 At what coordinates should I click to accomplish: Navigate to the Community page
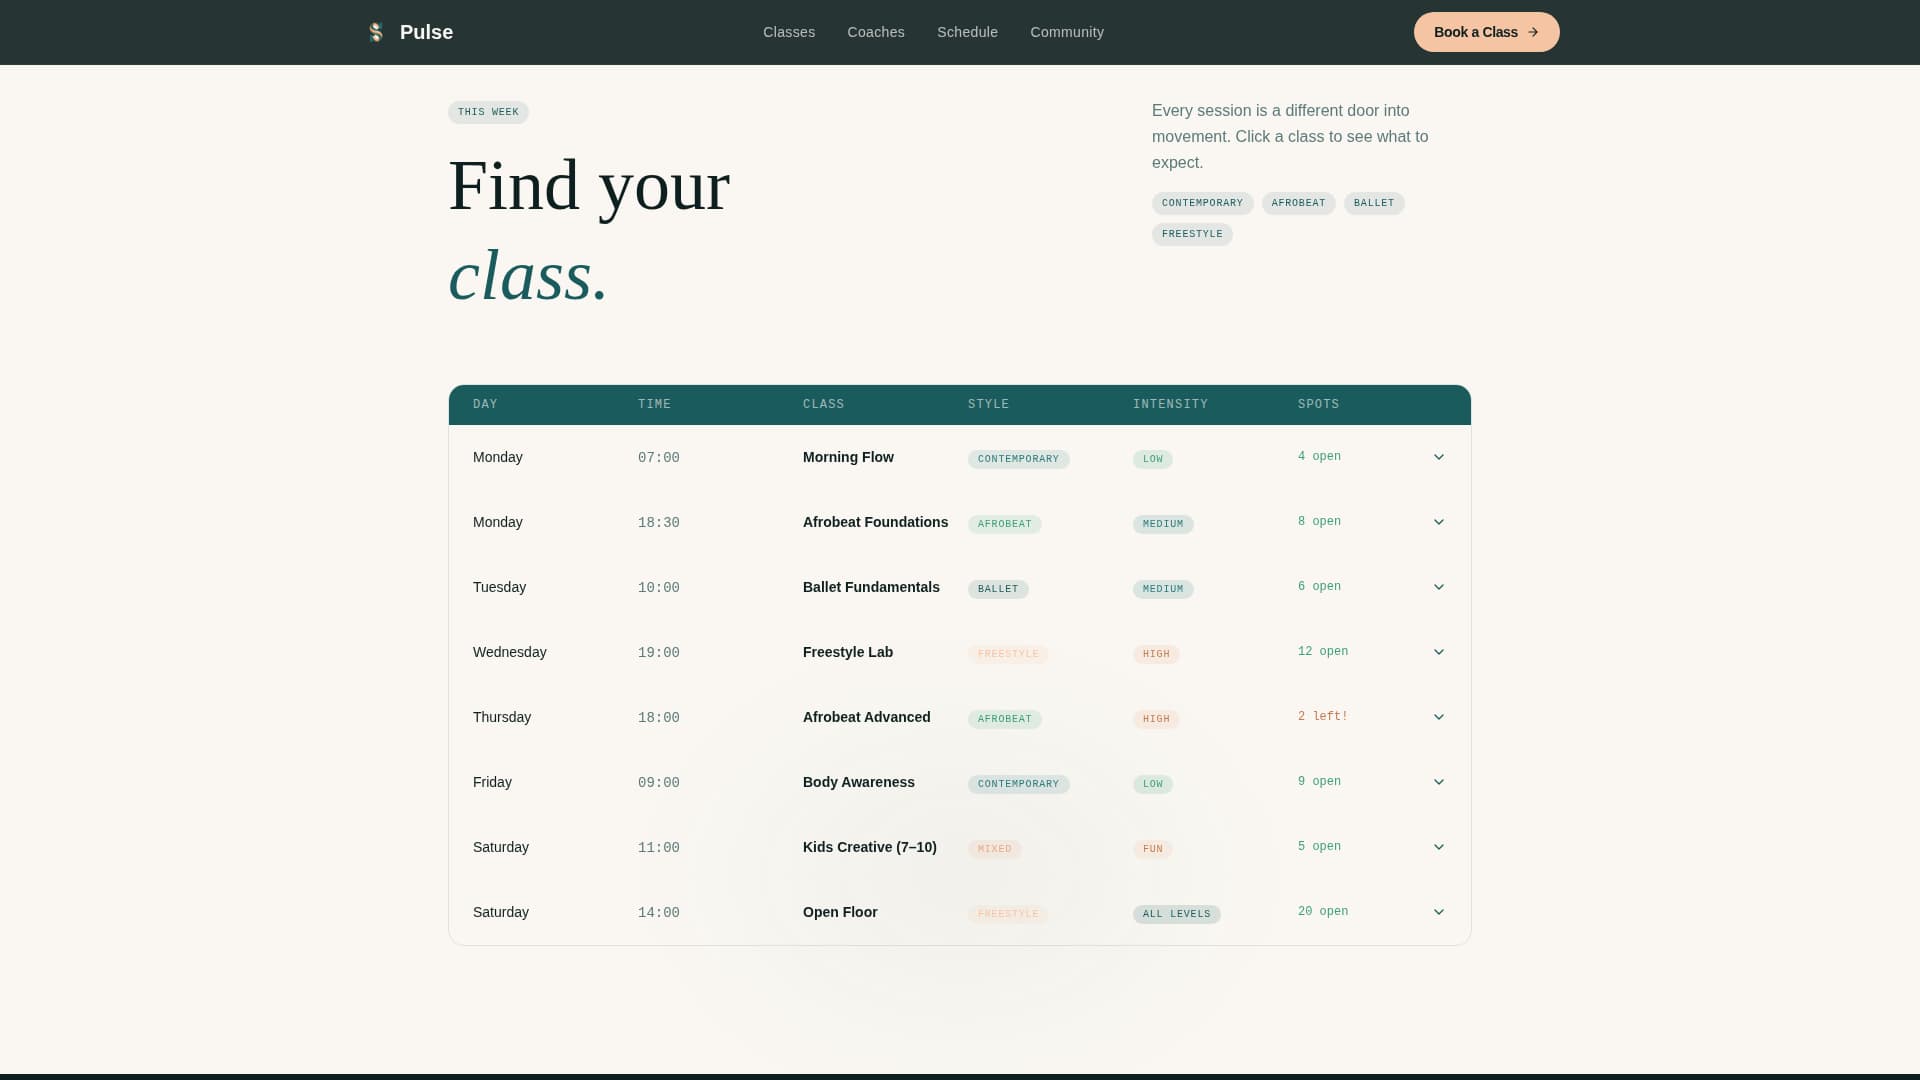coord(1067,32)
